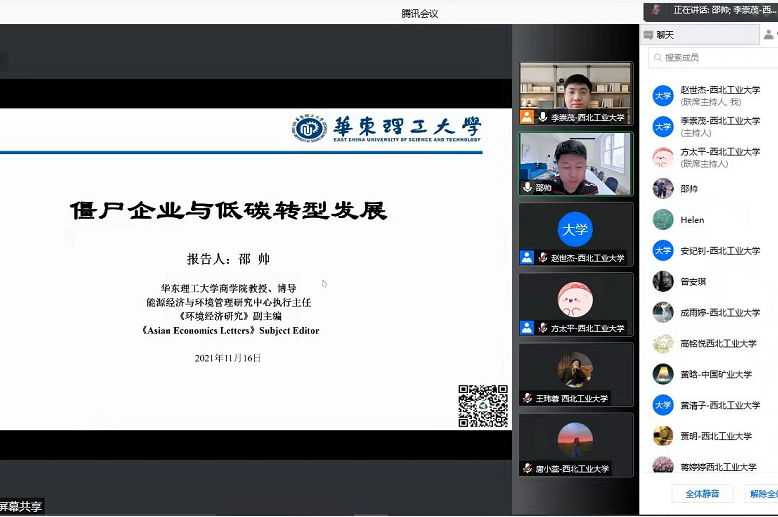Click the microphone icon on 邵帅's video tile
Screen dimensions: 778x517
tap(527, 187)
